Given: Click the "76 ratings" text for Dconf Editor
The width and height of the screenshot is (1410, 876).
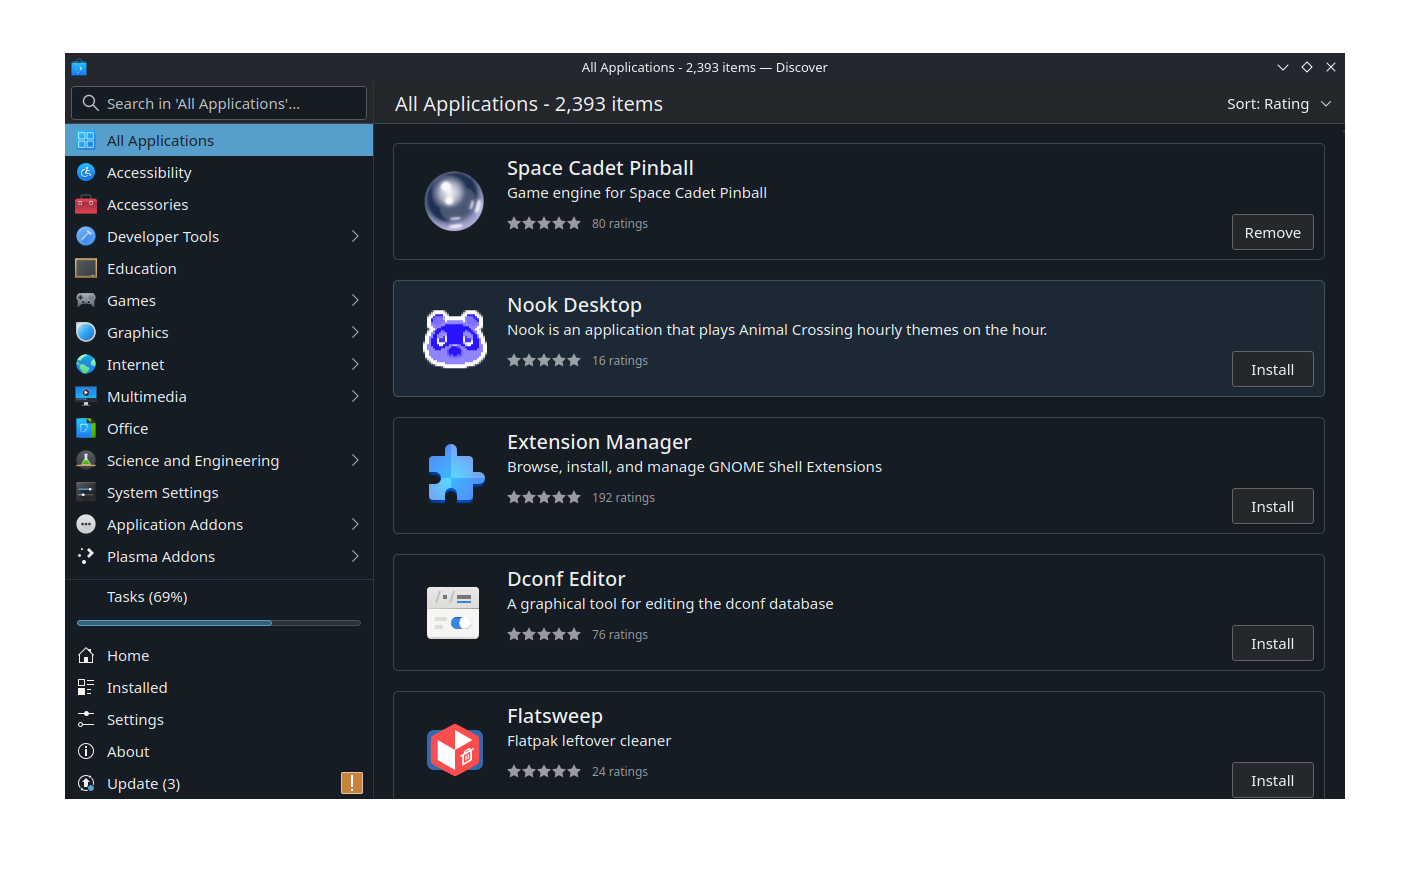Looking at the screenshot, I should click(620, 634).
